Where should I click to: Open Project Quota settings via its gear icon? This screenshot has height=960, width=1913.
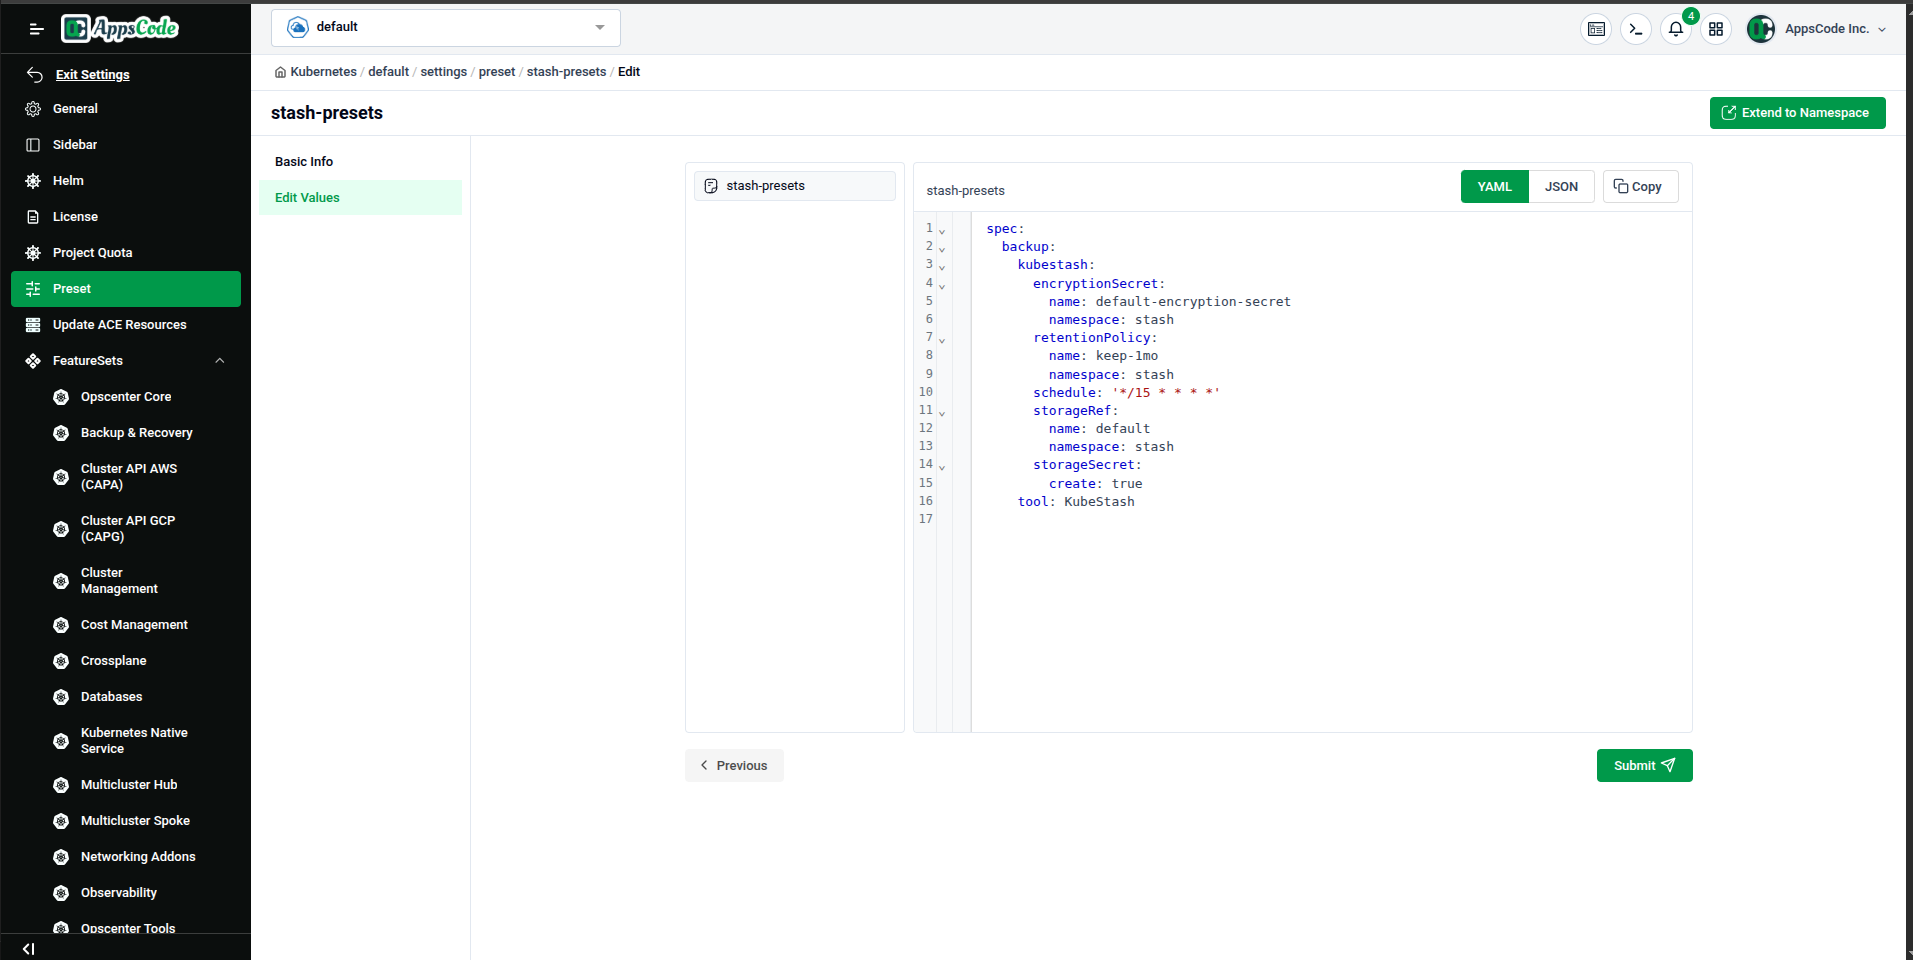point(33,252)
